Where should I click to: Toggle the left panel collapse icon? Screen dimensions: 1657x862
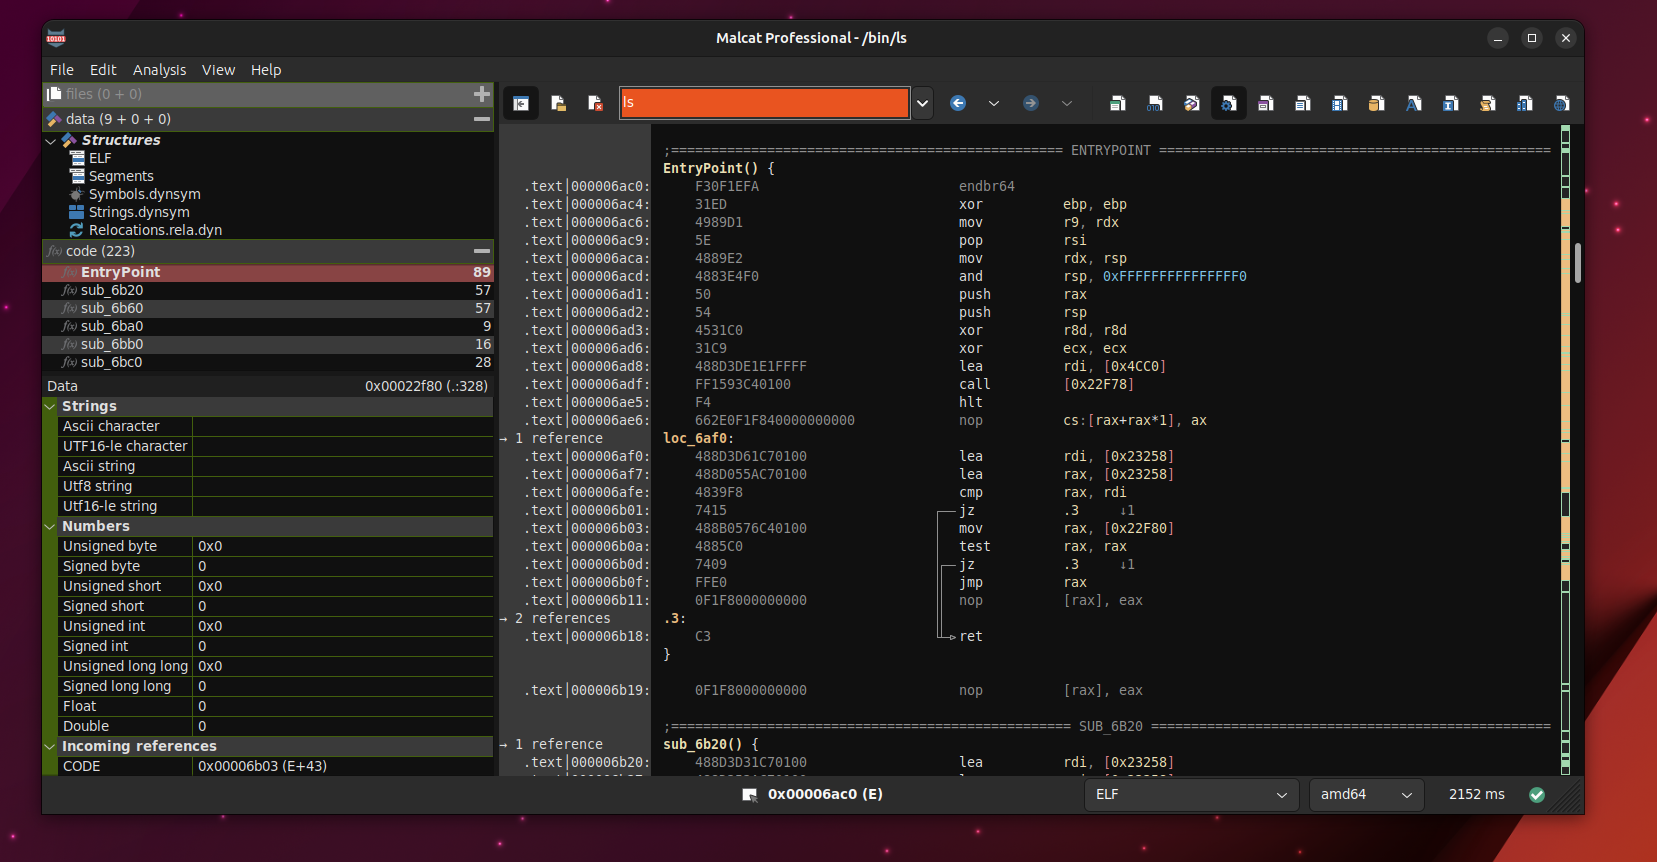coord(521,103)
